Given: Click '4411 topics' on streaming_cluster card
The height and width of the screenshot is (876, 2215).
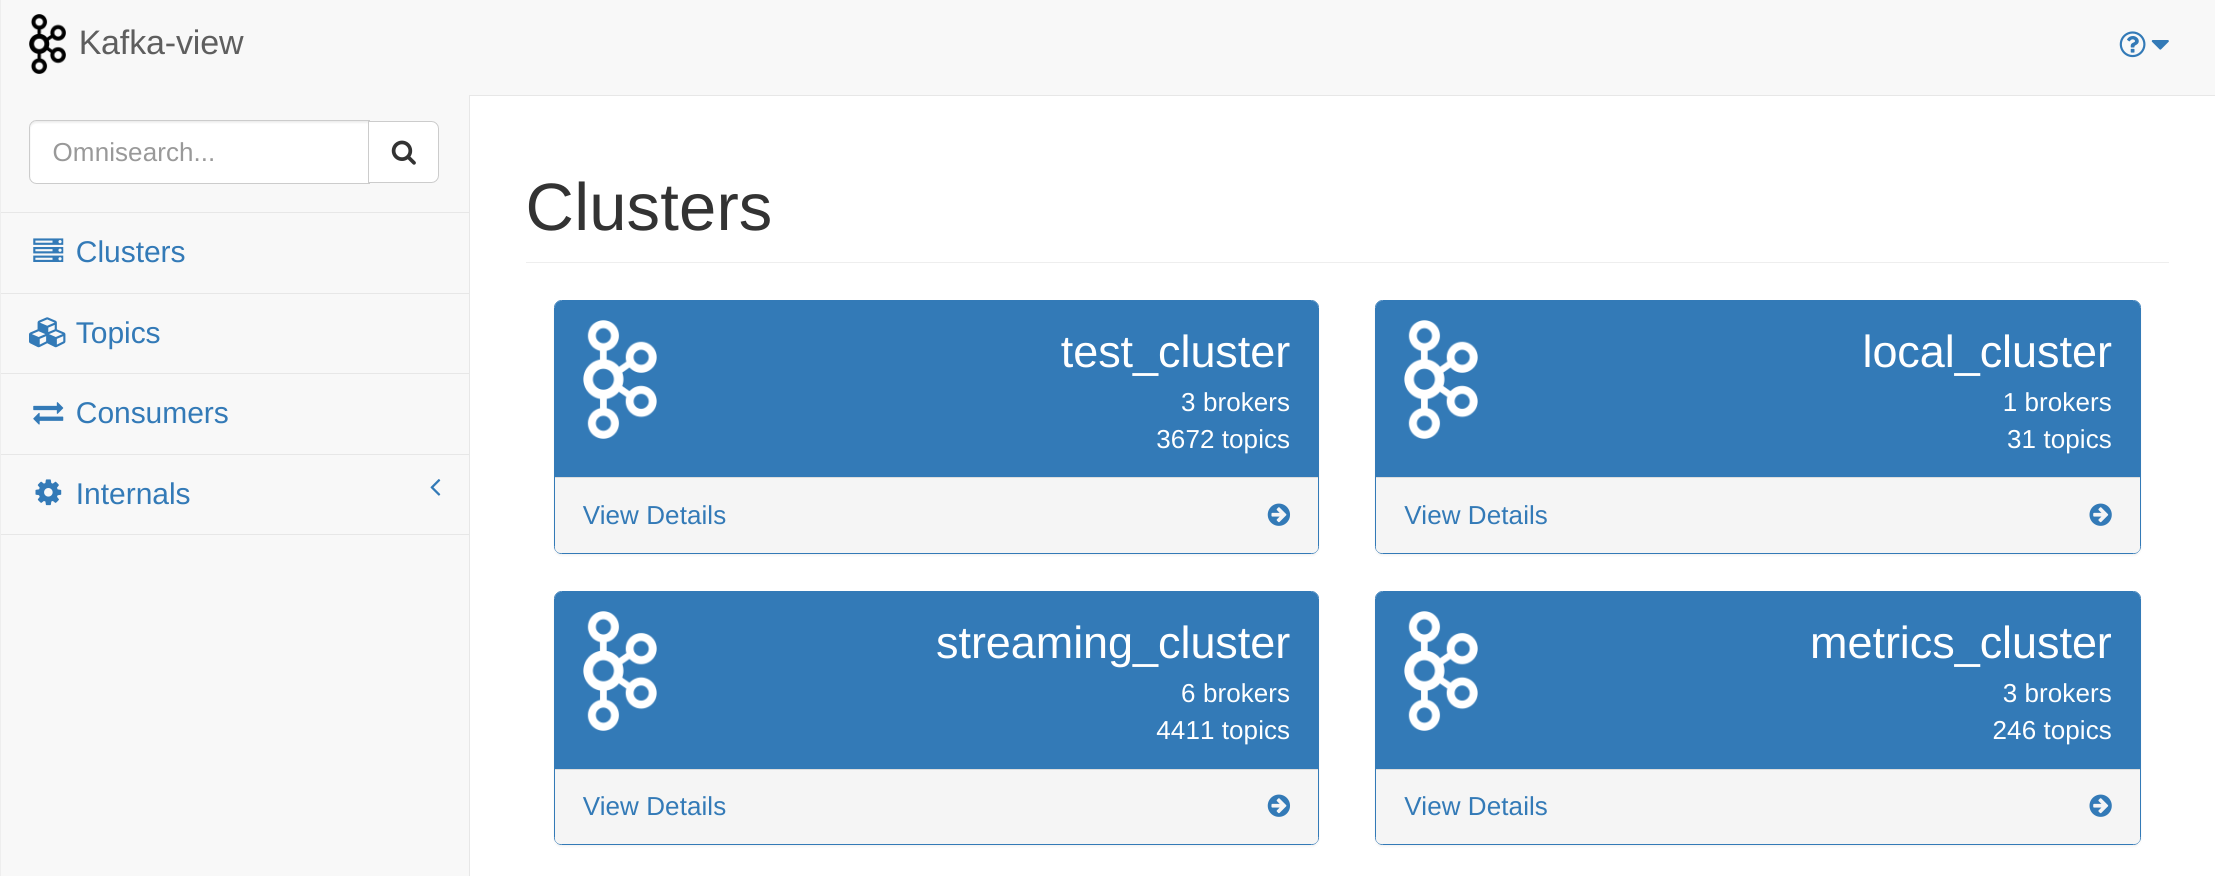Looking at the screenshot, I should click(x=1223, y=730).
